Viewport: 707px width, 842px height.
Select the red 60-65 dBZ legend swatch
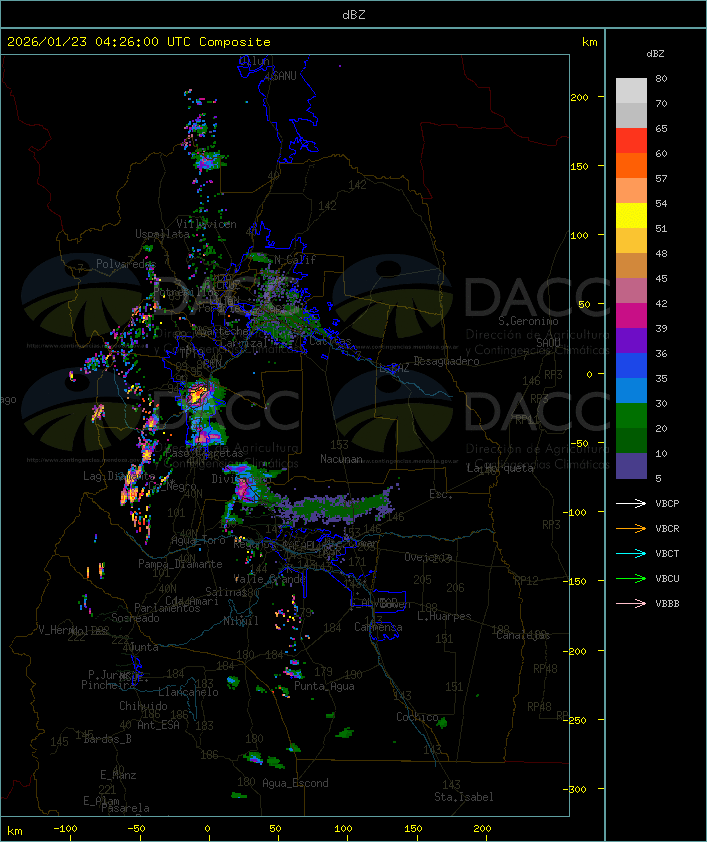pyautogui.click(x=631, y=141)
